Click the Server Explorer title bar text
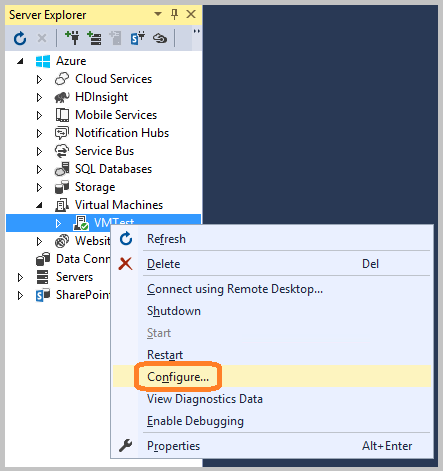Screen dimensions: 443x471 point(47,15)
